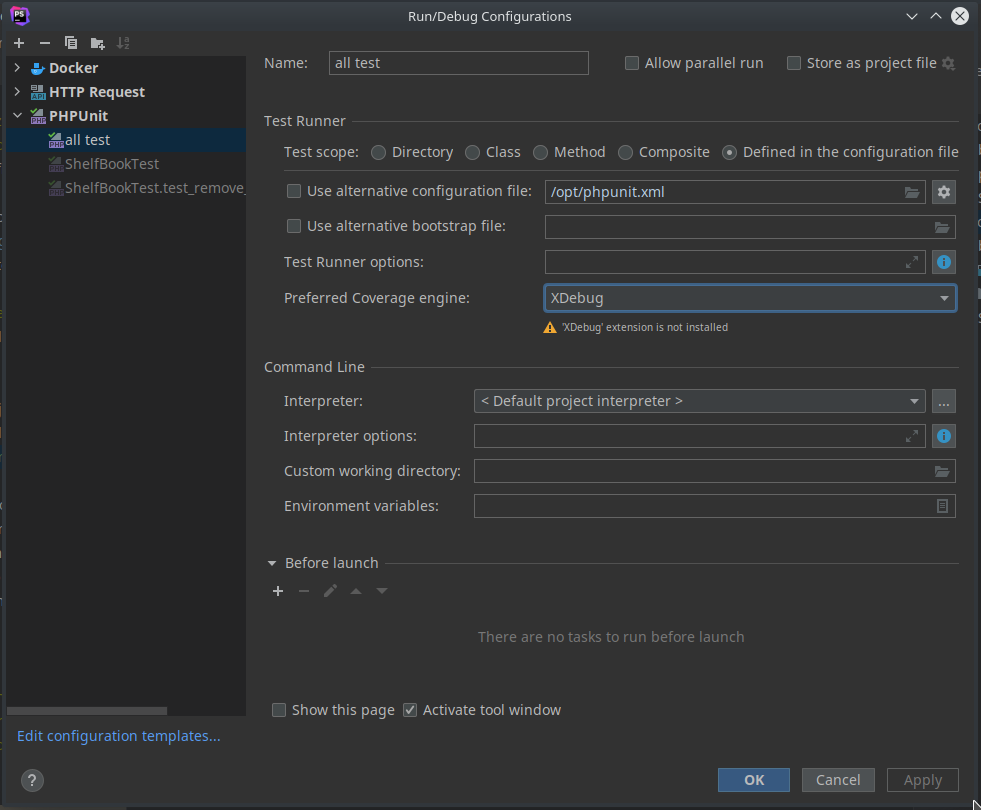Select Defined in the configuration file scope
This screenshot has height=810, width=981.
coord(729,153)
